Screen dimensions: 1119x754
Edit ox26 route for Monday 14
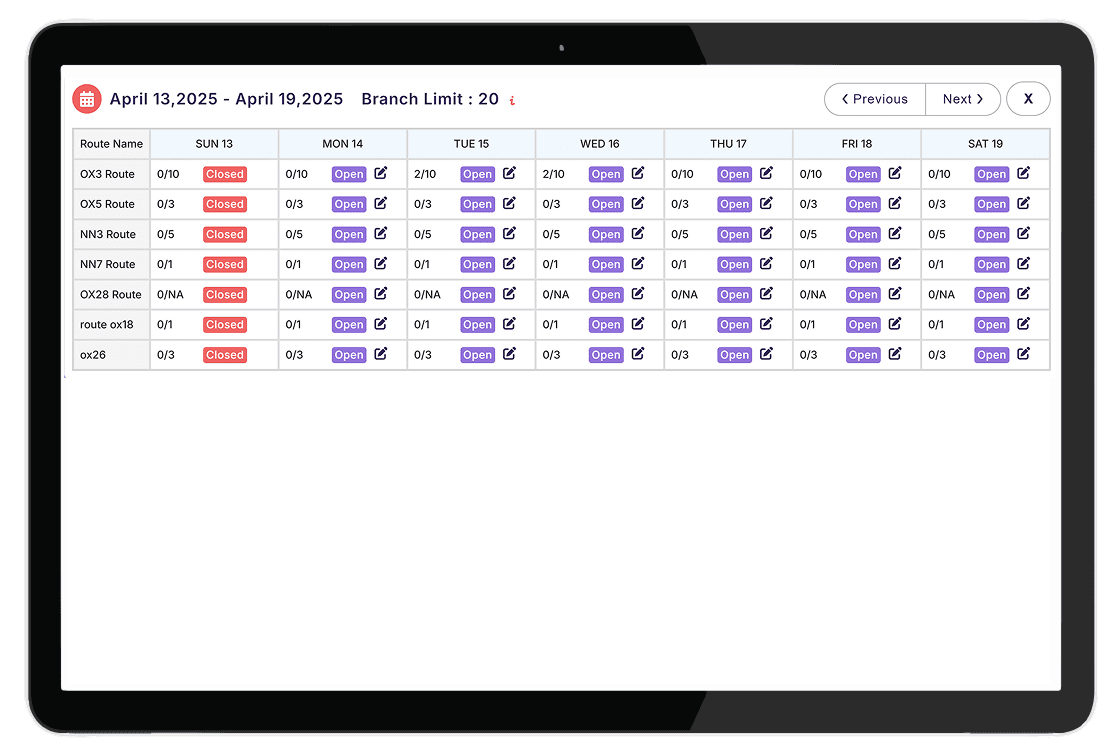tap(381, 354)
